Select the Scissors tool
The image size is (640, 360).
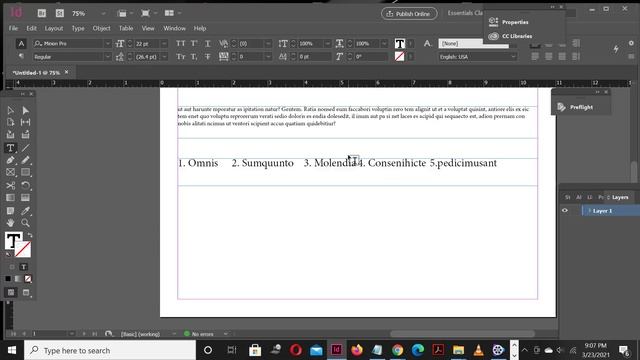[10, 186]
